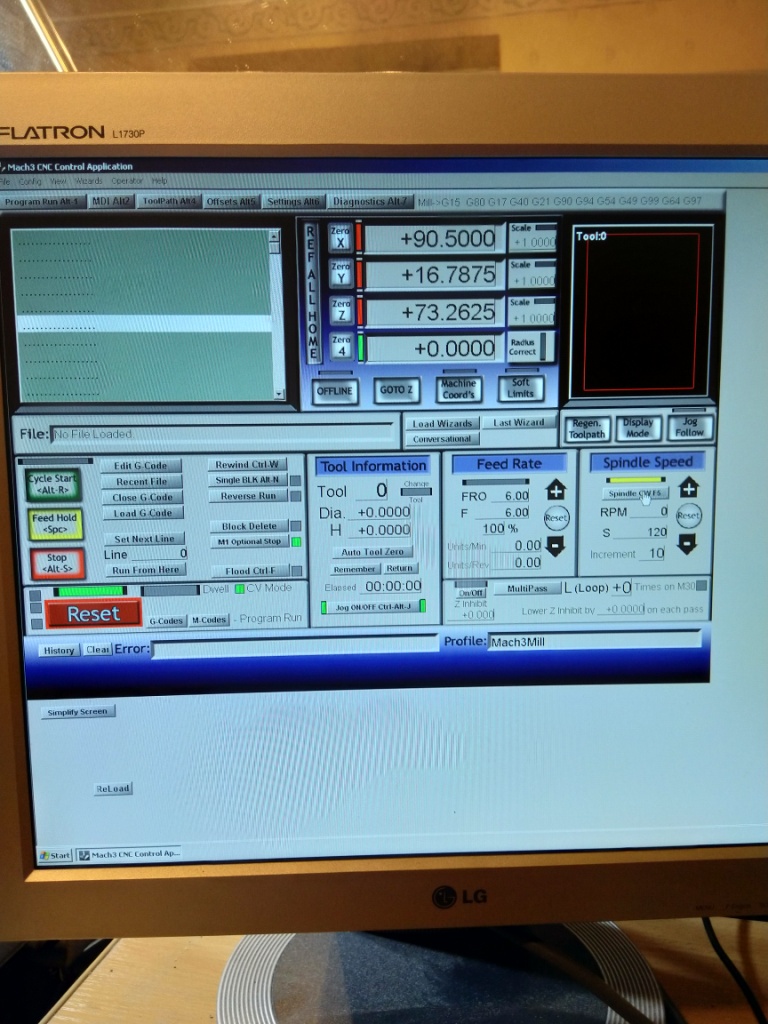Click the Tool number field

click(373, 491)
